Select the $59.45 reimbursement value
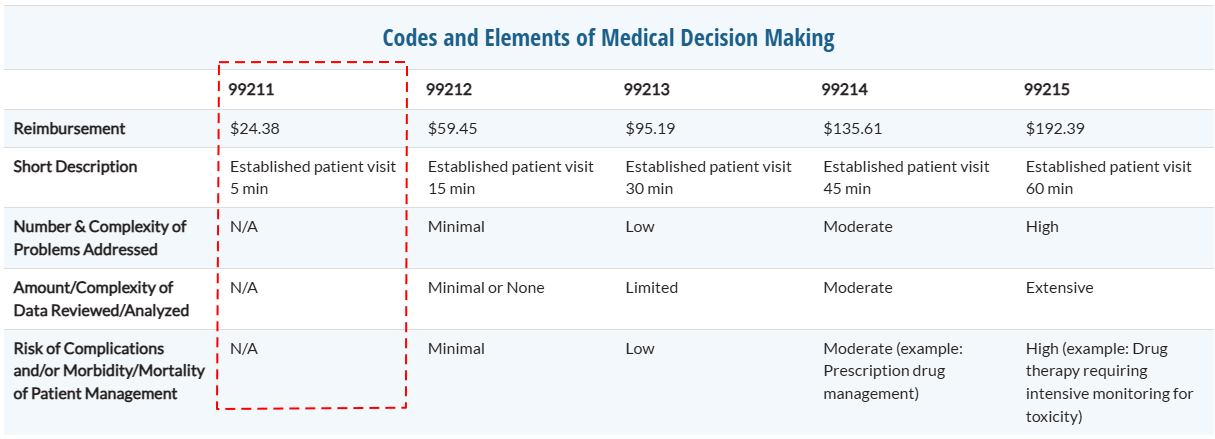 453,128
